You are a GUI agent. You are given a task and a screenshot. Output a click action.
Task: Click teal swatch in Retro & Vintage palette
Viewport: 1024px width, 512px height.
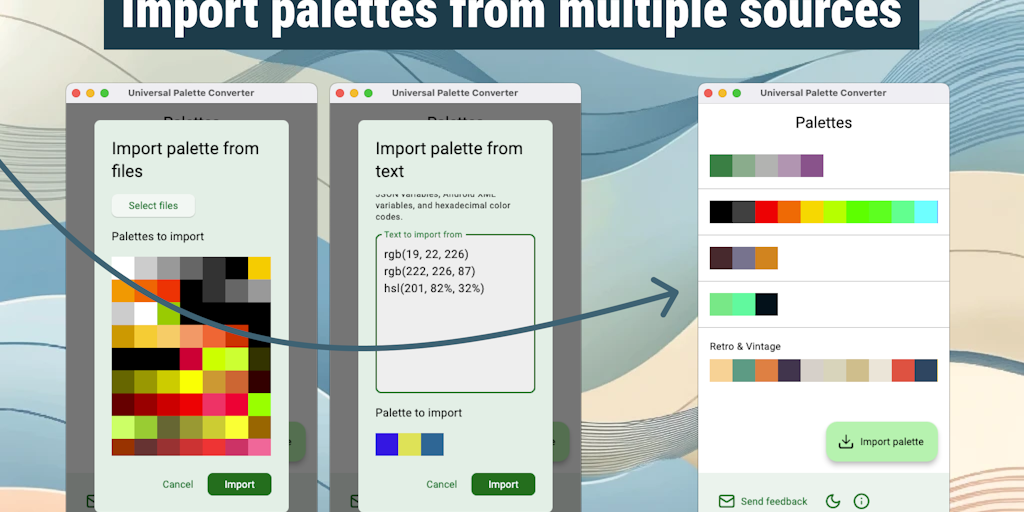pyautogui.click(x=744, y=370)
